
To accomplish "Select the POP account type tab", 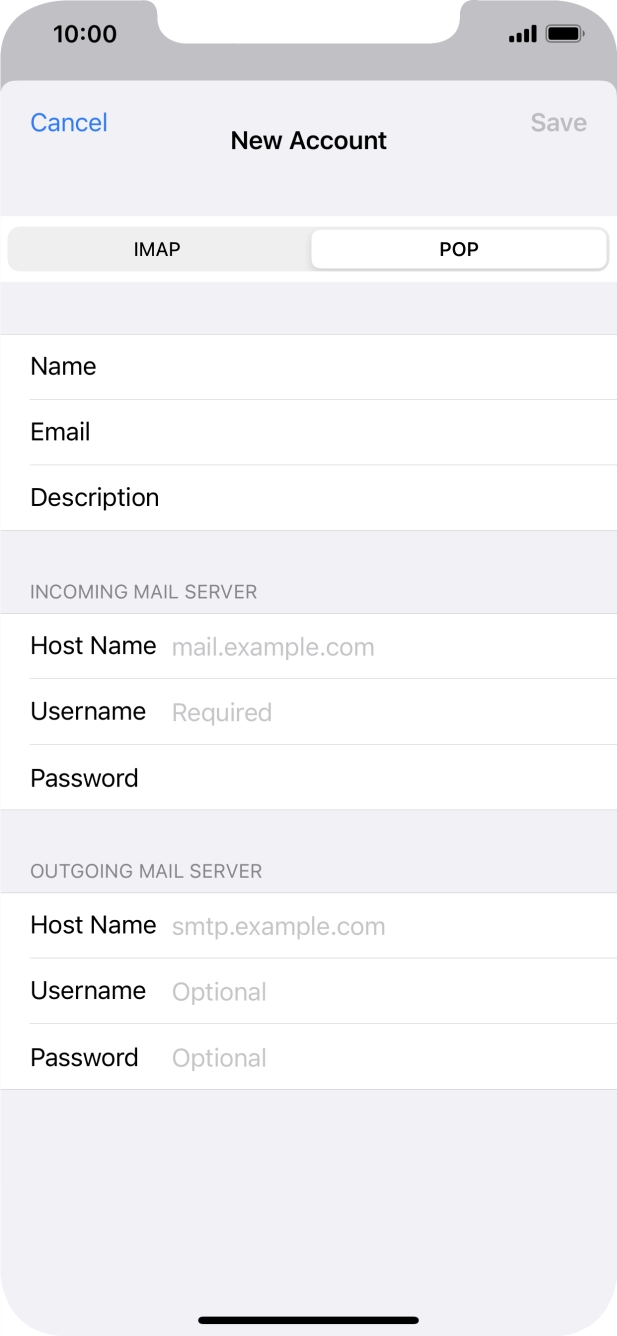I will click(459, 249).
